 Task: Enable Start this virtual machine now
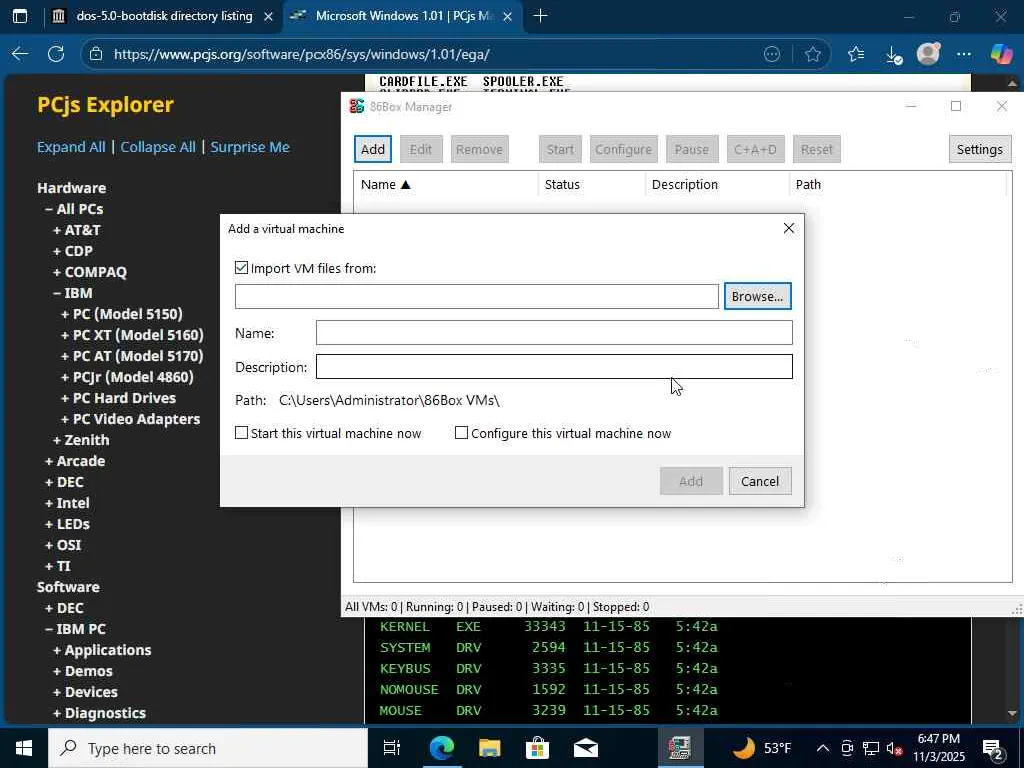pyautogui.click(x=242, y=433)
